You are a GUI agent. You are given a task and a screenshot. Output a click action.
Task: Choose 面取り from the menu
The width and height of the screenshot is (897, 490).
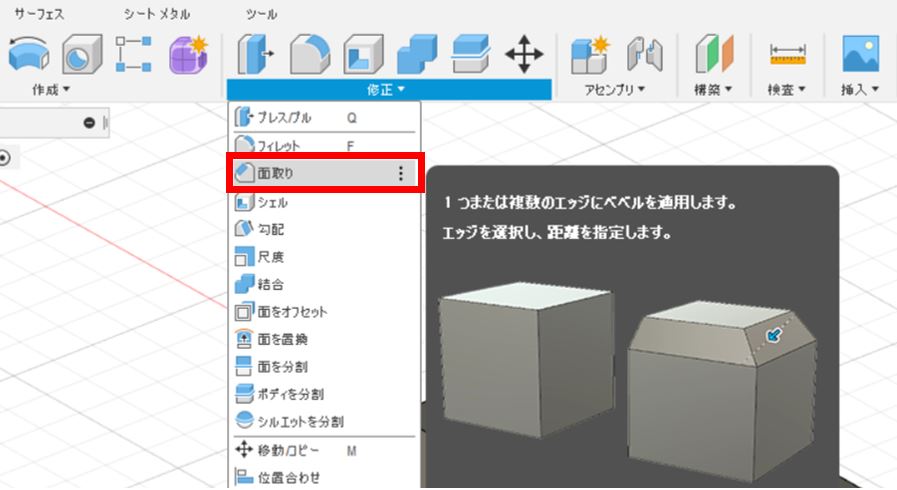[x=324, y=173]
